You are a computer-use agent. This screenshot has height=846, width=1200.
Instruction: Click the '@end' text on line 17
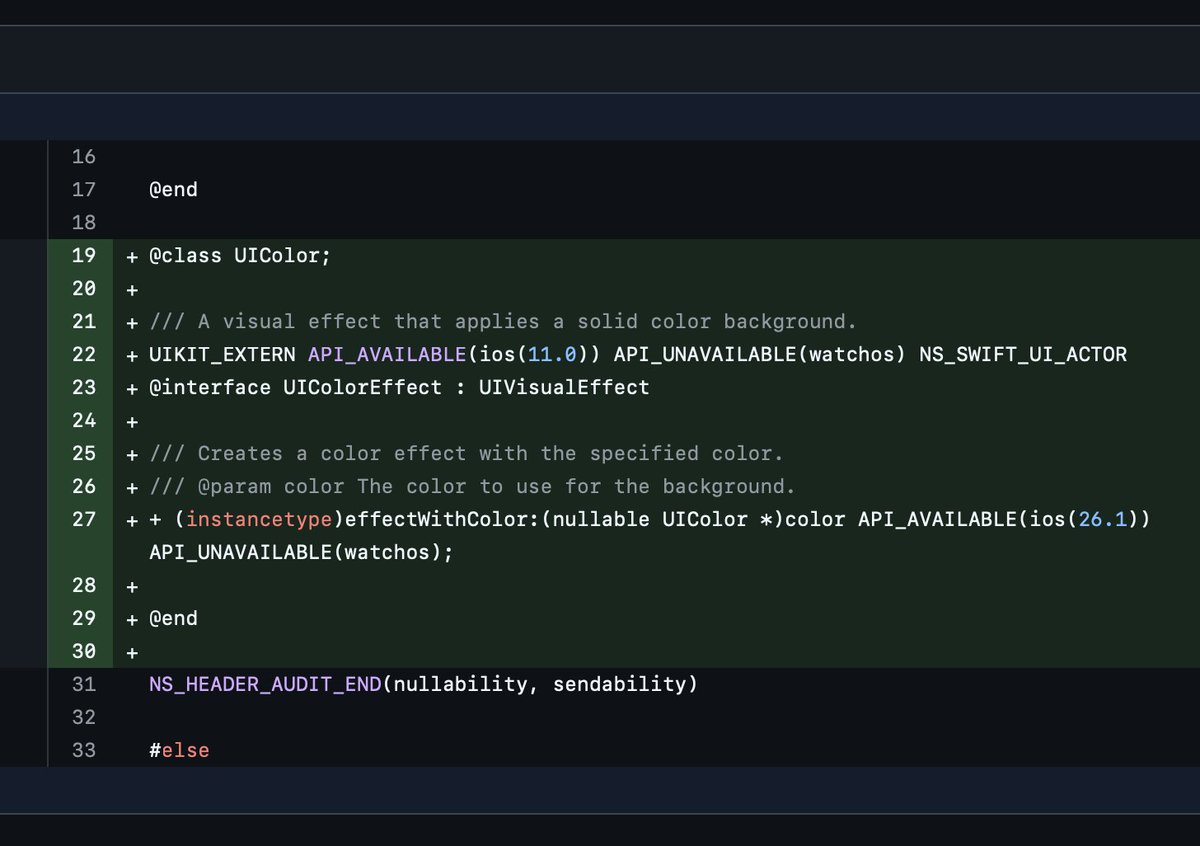tap(173, 190)
